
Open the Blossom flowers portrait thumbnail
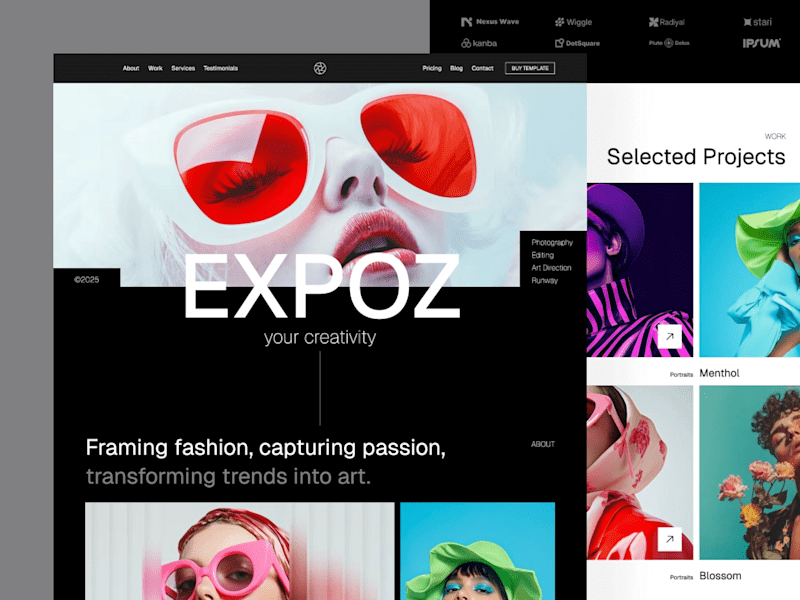click(x=749, y=472)
